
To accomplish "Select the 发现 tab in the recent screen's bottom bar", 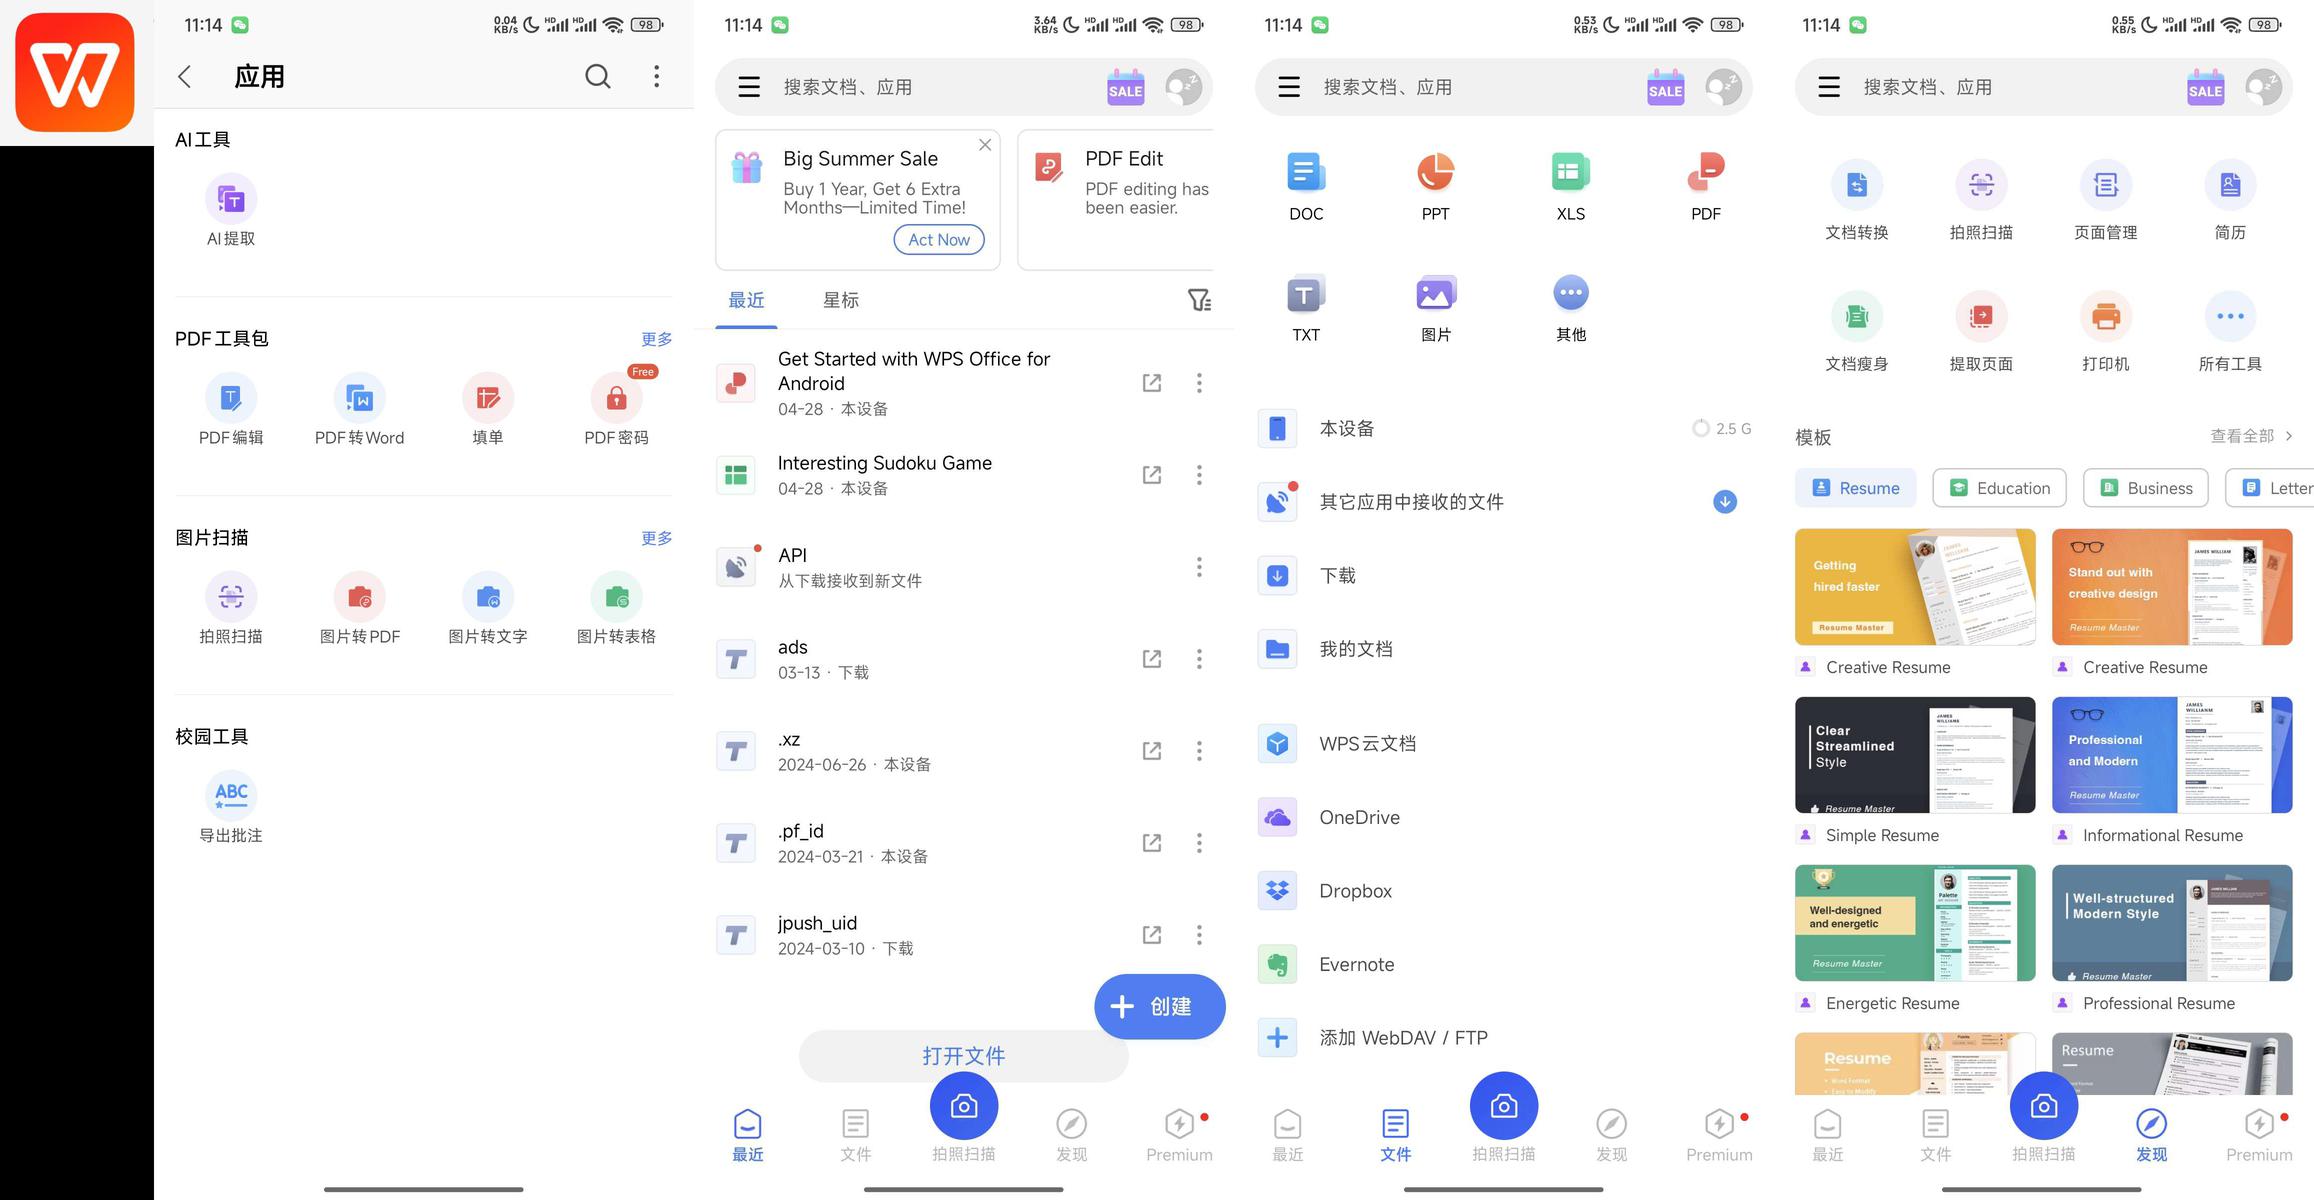I will click(1071, 1134).
